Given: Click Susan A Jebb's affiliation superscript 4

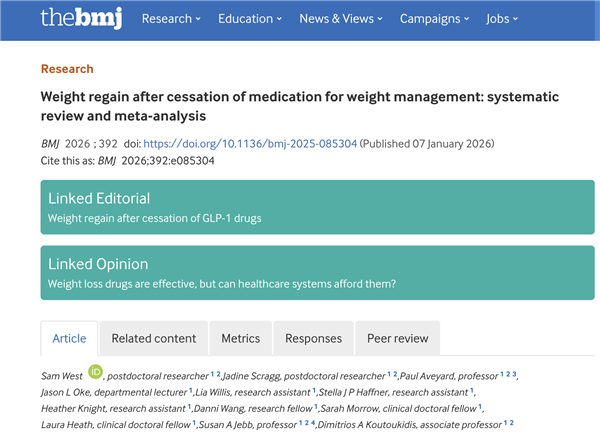Looking at the screenshot, I should pyautogui.click(x=313, y=423).
